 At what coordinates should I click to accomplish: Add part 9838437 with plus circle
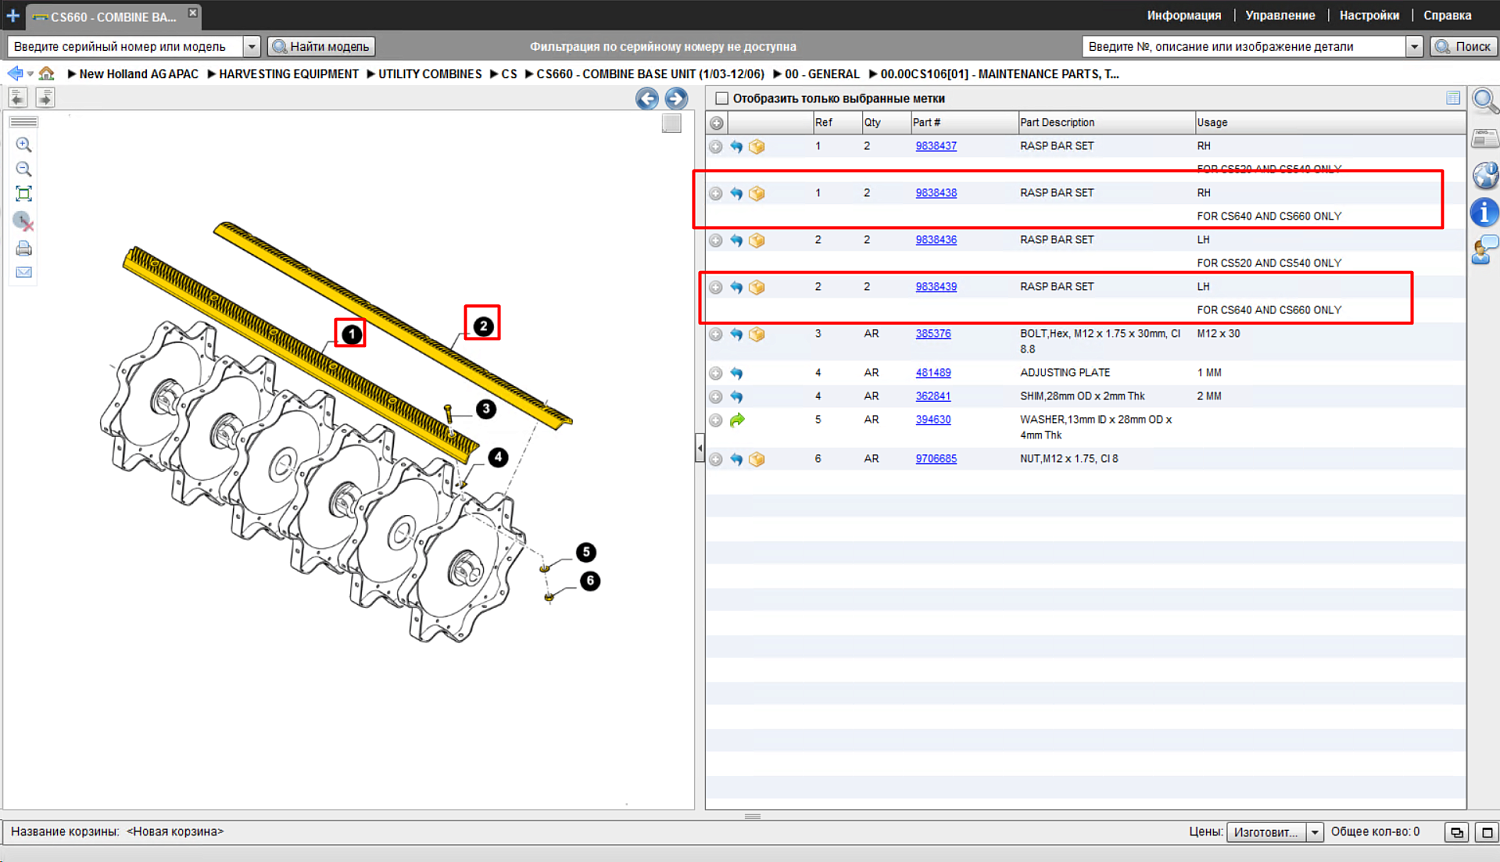(716, 147)
